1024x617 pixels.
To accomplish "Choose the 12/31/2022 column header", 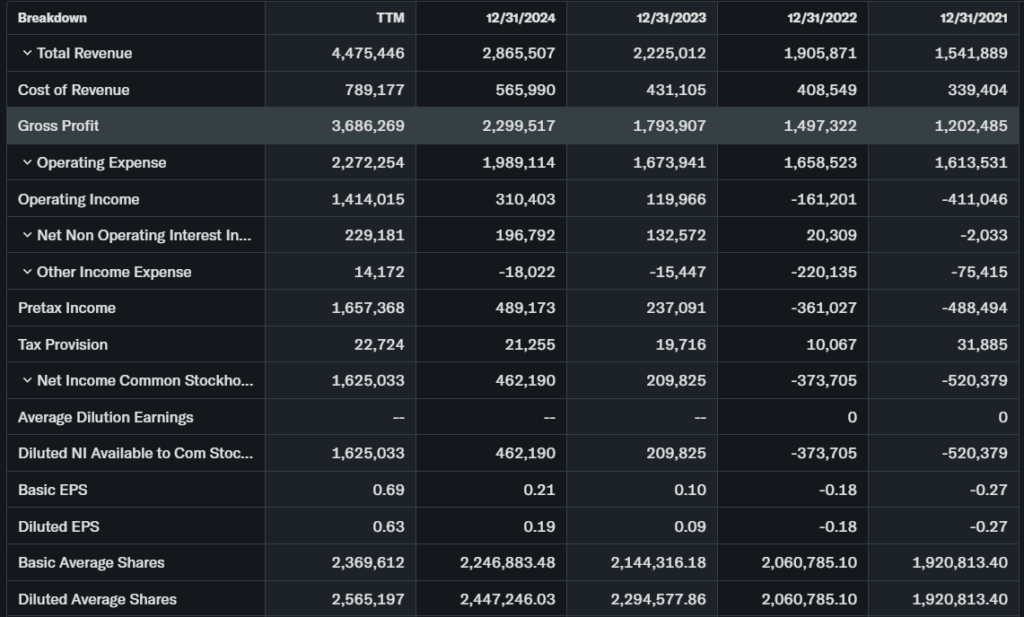I will click(x=822, y=18).
